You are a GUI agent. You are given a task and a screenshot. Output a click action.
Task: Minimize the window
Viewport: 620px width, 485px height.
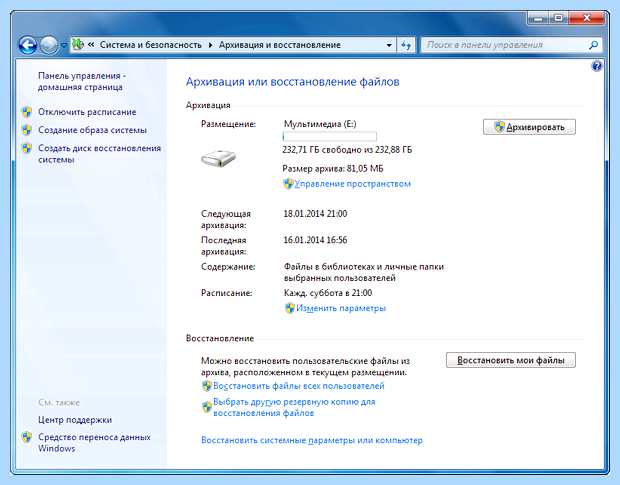[538, 18]
